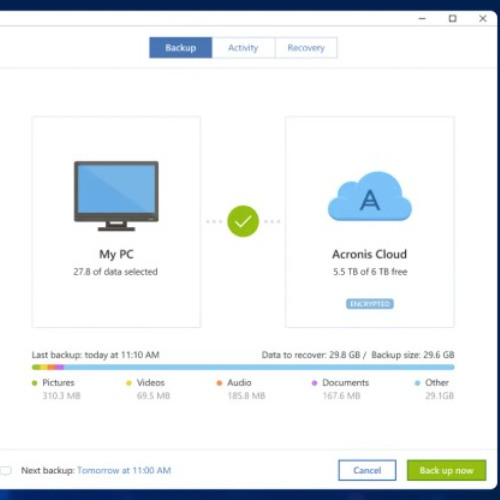Click the Videos category label

(x=151, y=383)
